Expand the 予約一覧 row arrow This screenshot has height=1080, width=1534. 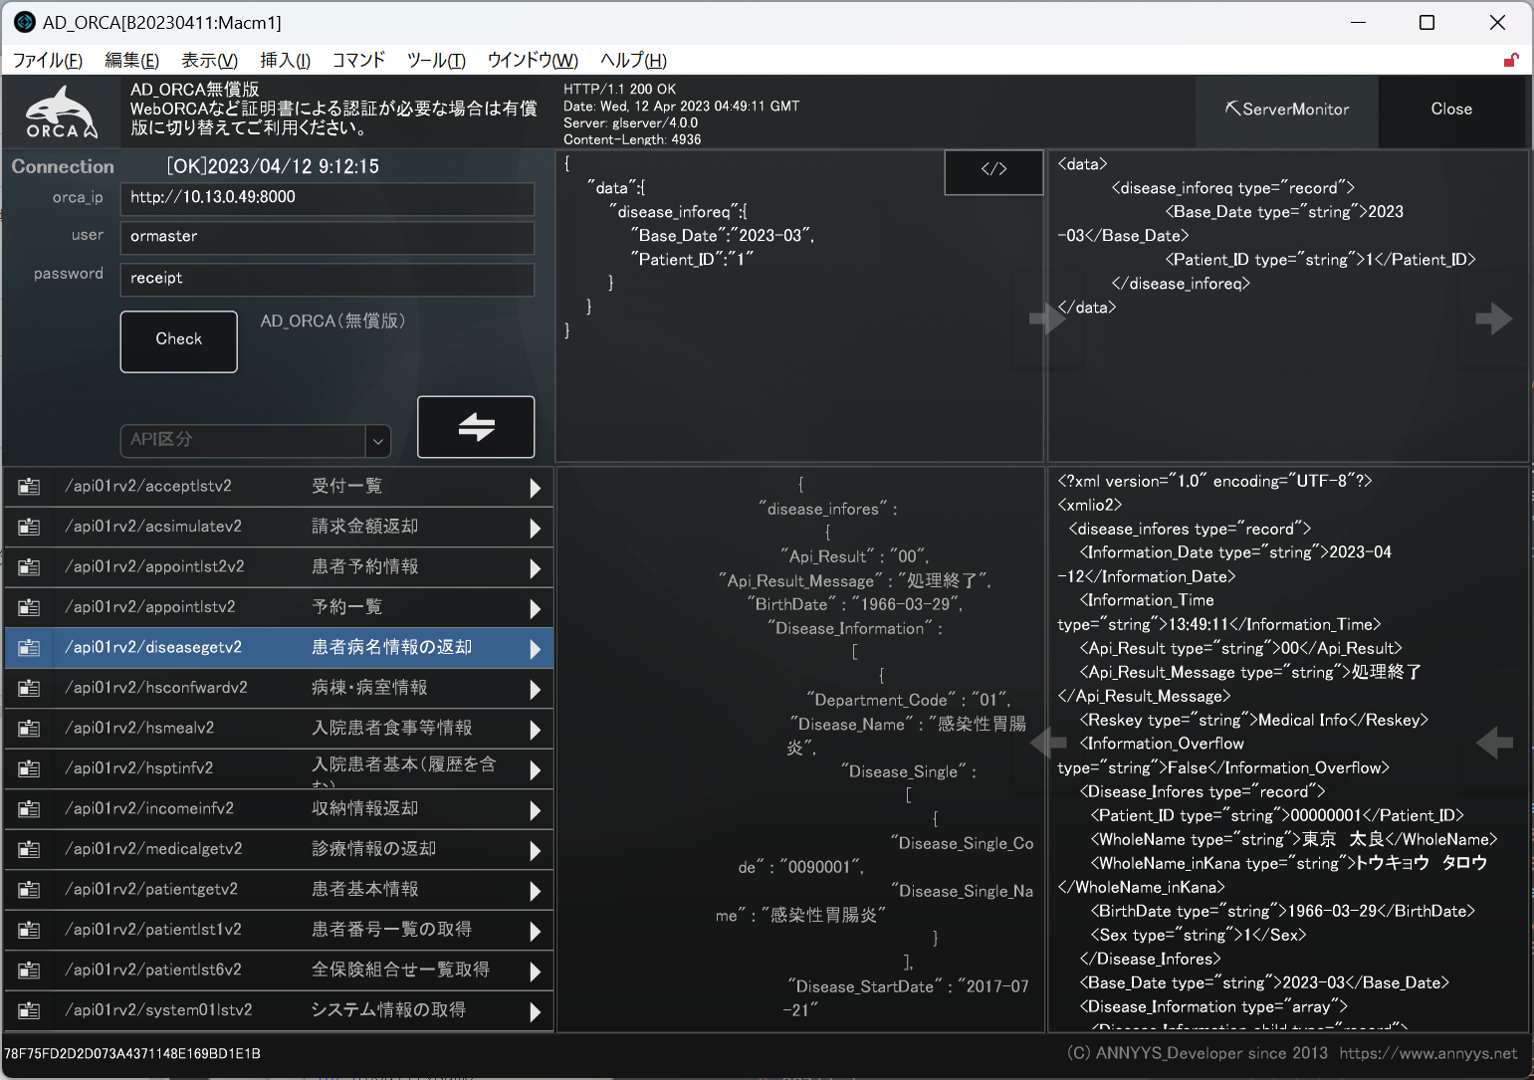(535, 609)
